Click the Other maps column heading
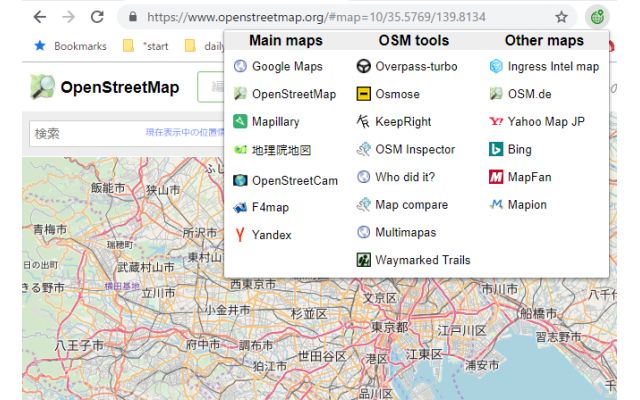The image size is (640, 400). [544, 40]
